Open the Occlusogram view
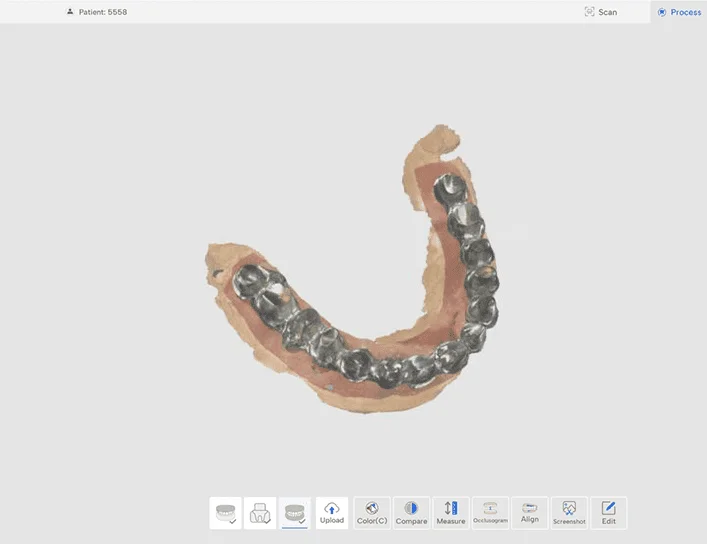The height and width of the screenshot is (544, 707). pyautogui.click(x=490, y=513)
